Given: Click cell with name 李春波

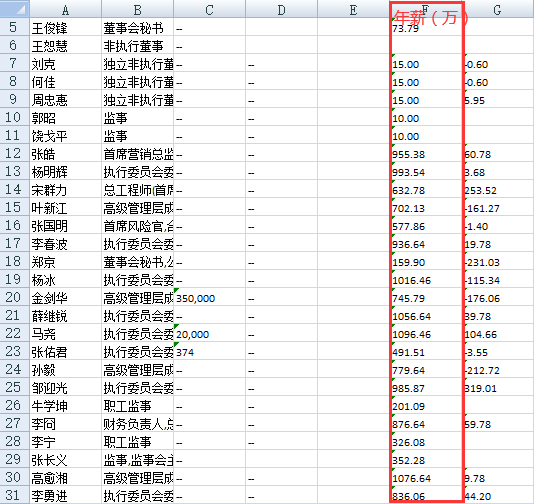Looking at the screenshot, I should pyautogui.click(x=65, y=243).
